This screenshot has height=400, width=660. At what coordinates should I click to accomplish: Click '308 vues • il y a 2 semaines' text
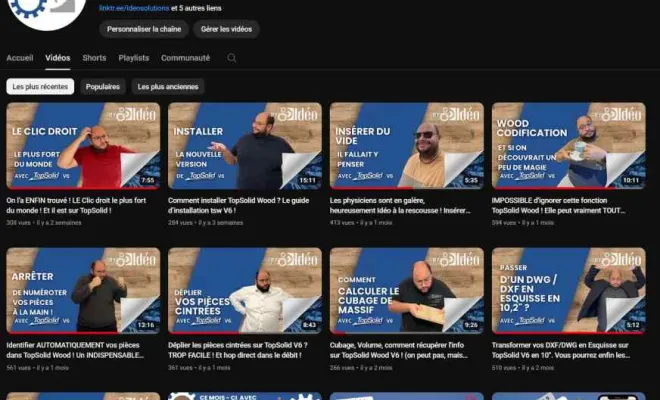click(x=44, y=223)
